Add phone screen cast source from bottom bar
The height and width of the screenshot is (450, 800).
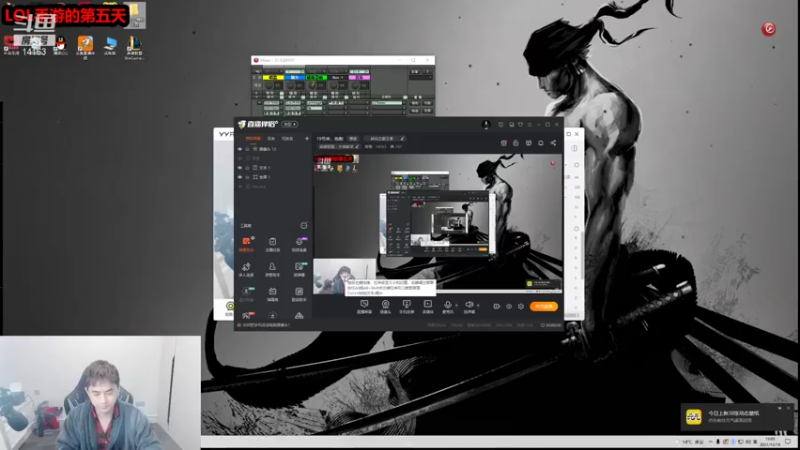point(407,306)
